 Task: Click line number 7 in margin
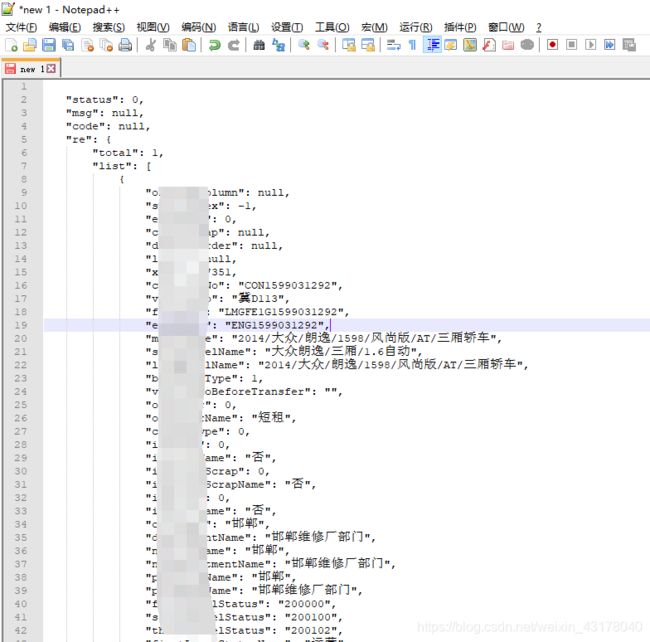click(24, 166)
